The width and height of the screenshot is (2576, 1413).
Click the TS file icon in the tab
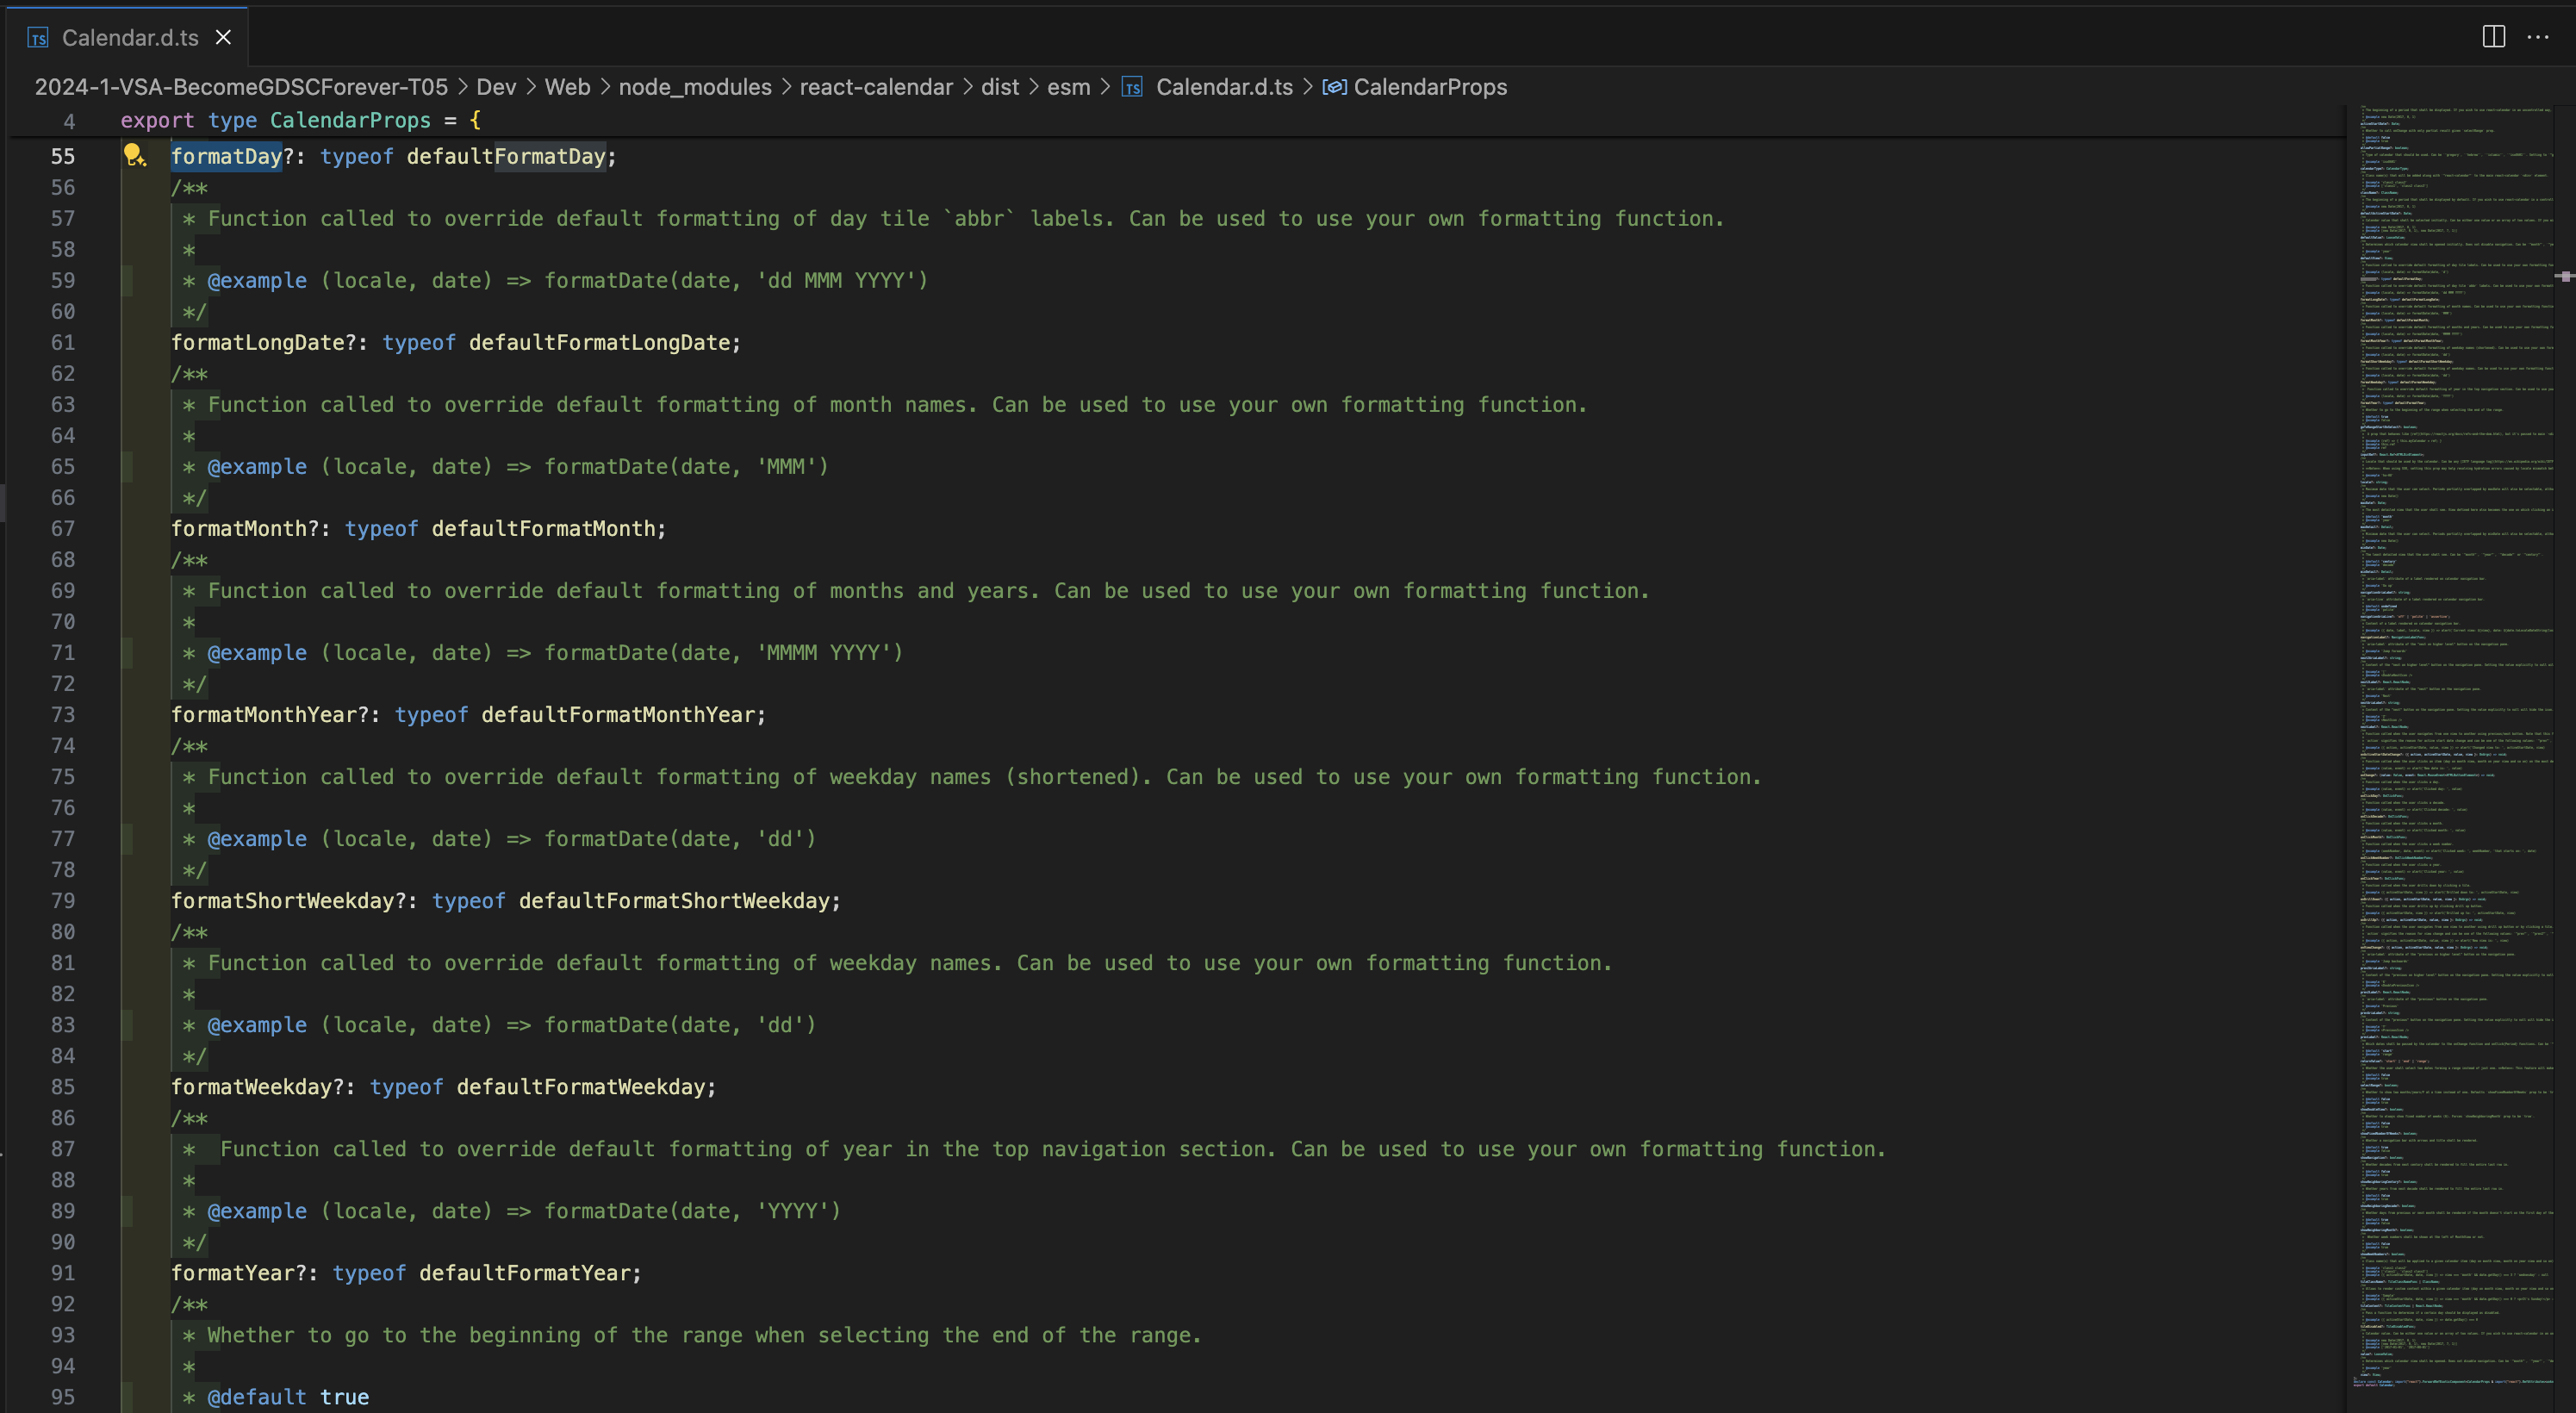coord(38,38)
